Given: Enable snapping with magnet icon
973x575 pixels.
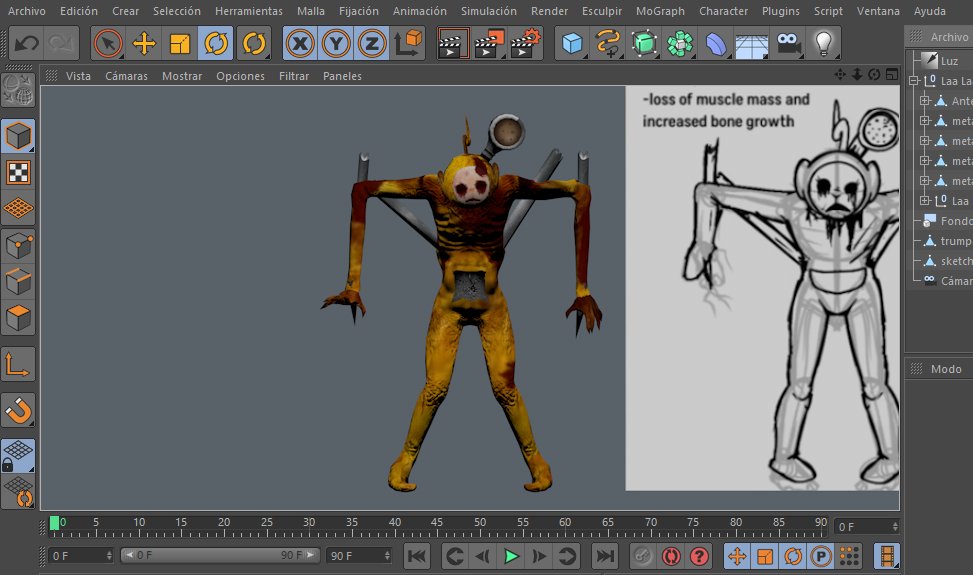Looking at the screenshot, I should pyautogui.click(x=18, y=409).
